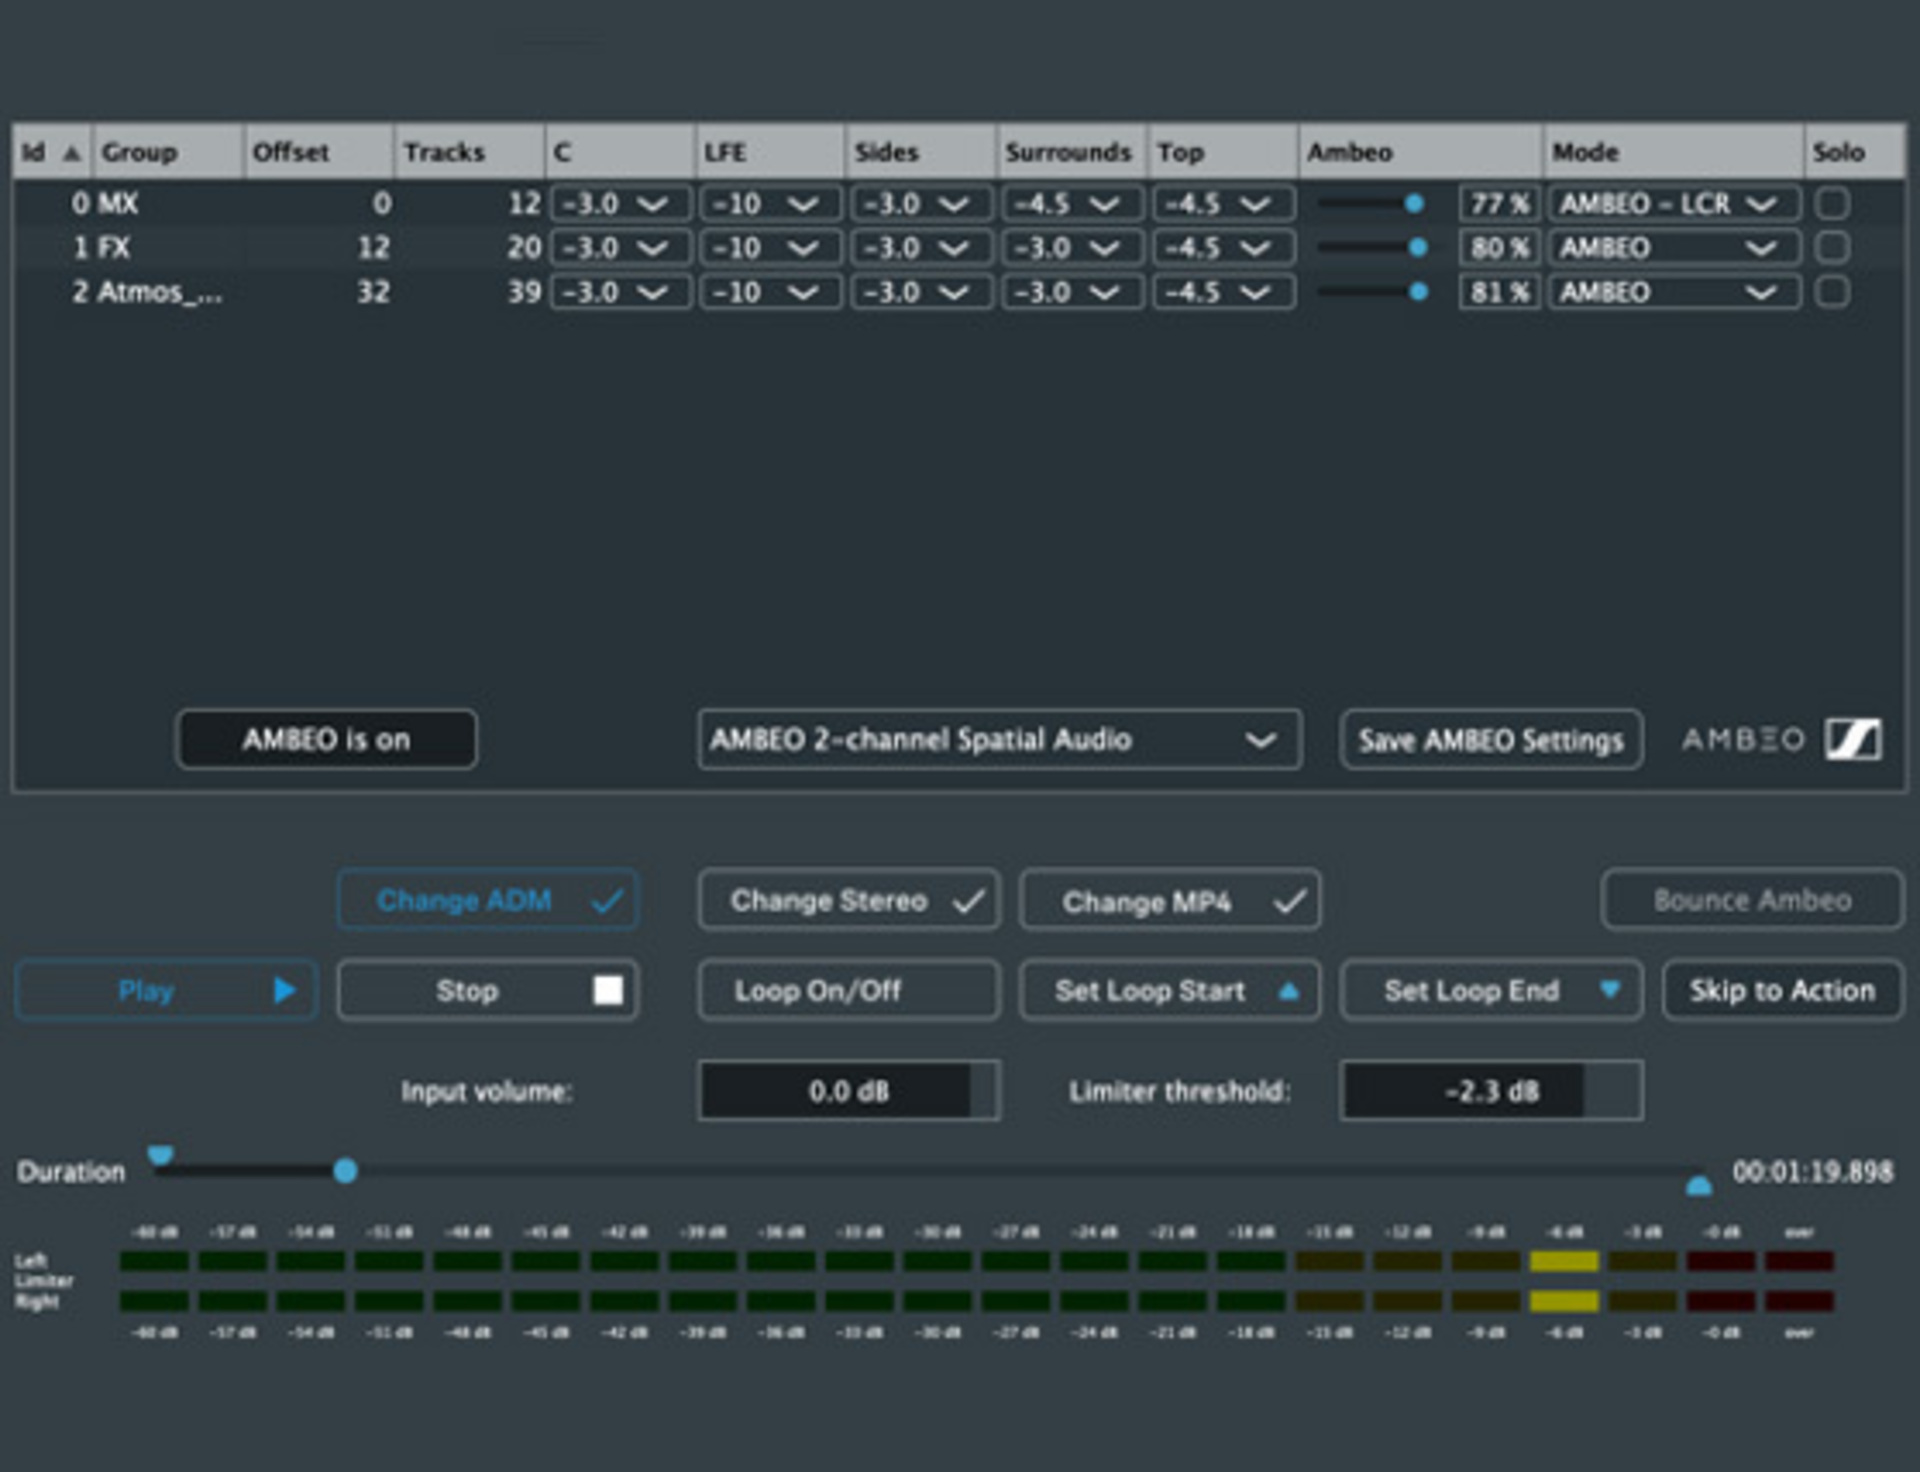
Task: Click the Limiter threshold value field
Action: tap(1490, 1091)
